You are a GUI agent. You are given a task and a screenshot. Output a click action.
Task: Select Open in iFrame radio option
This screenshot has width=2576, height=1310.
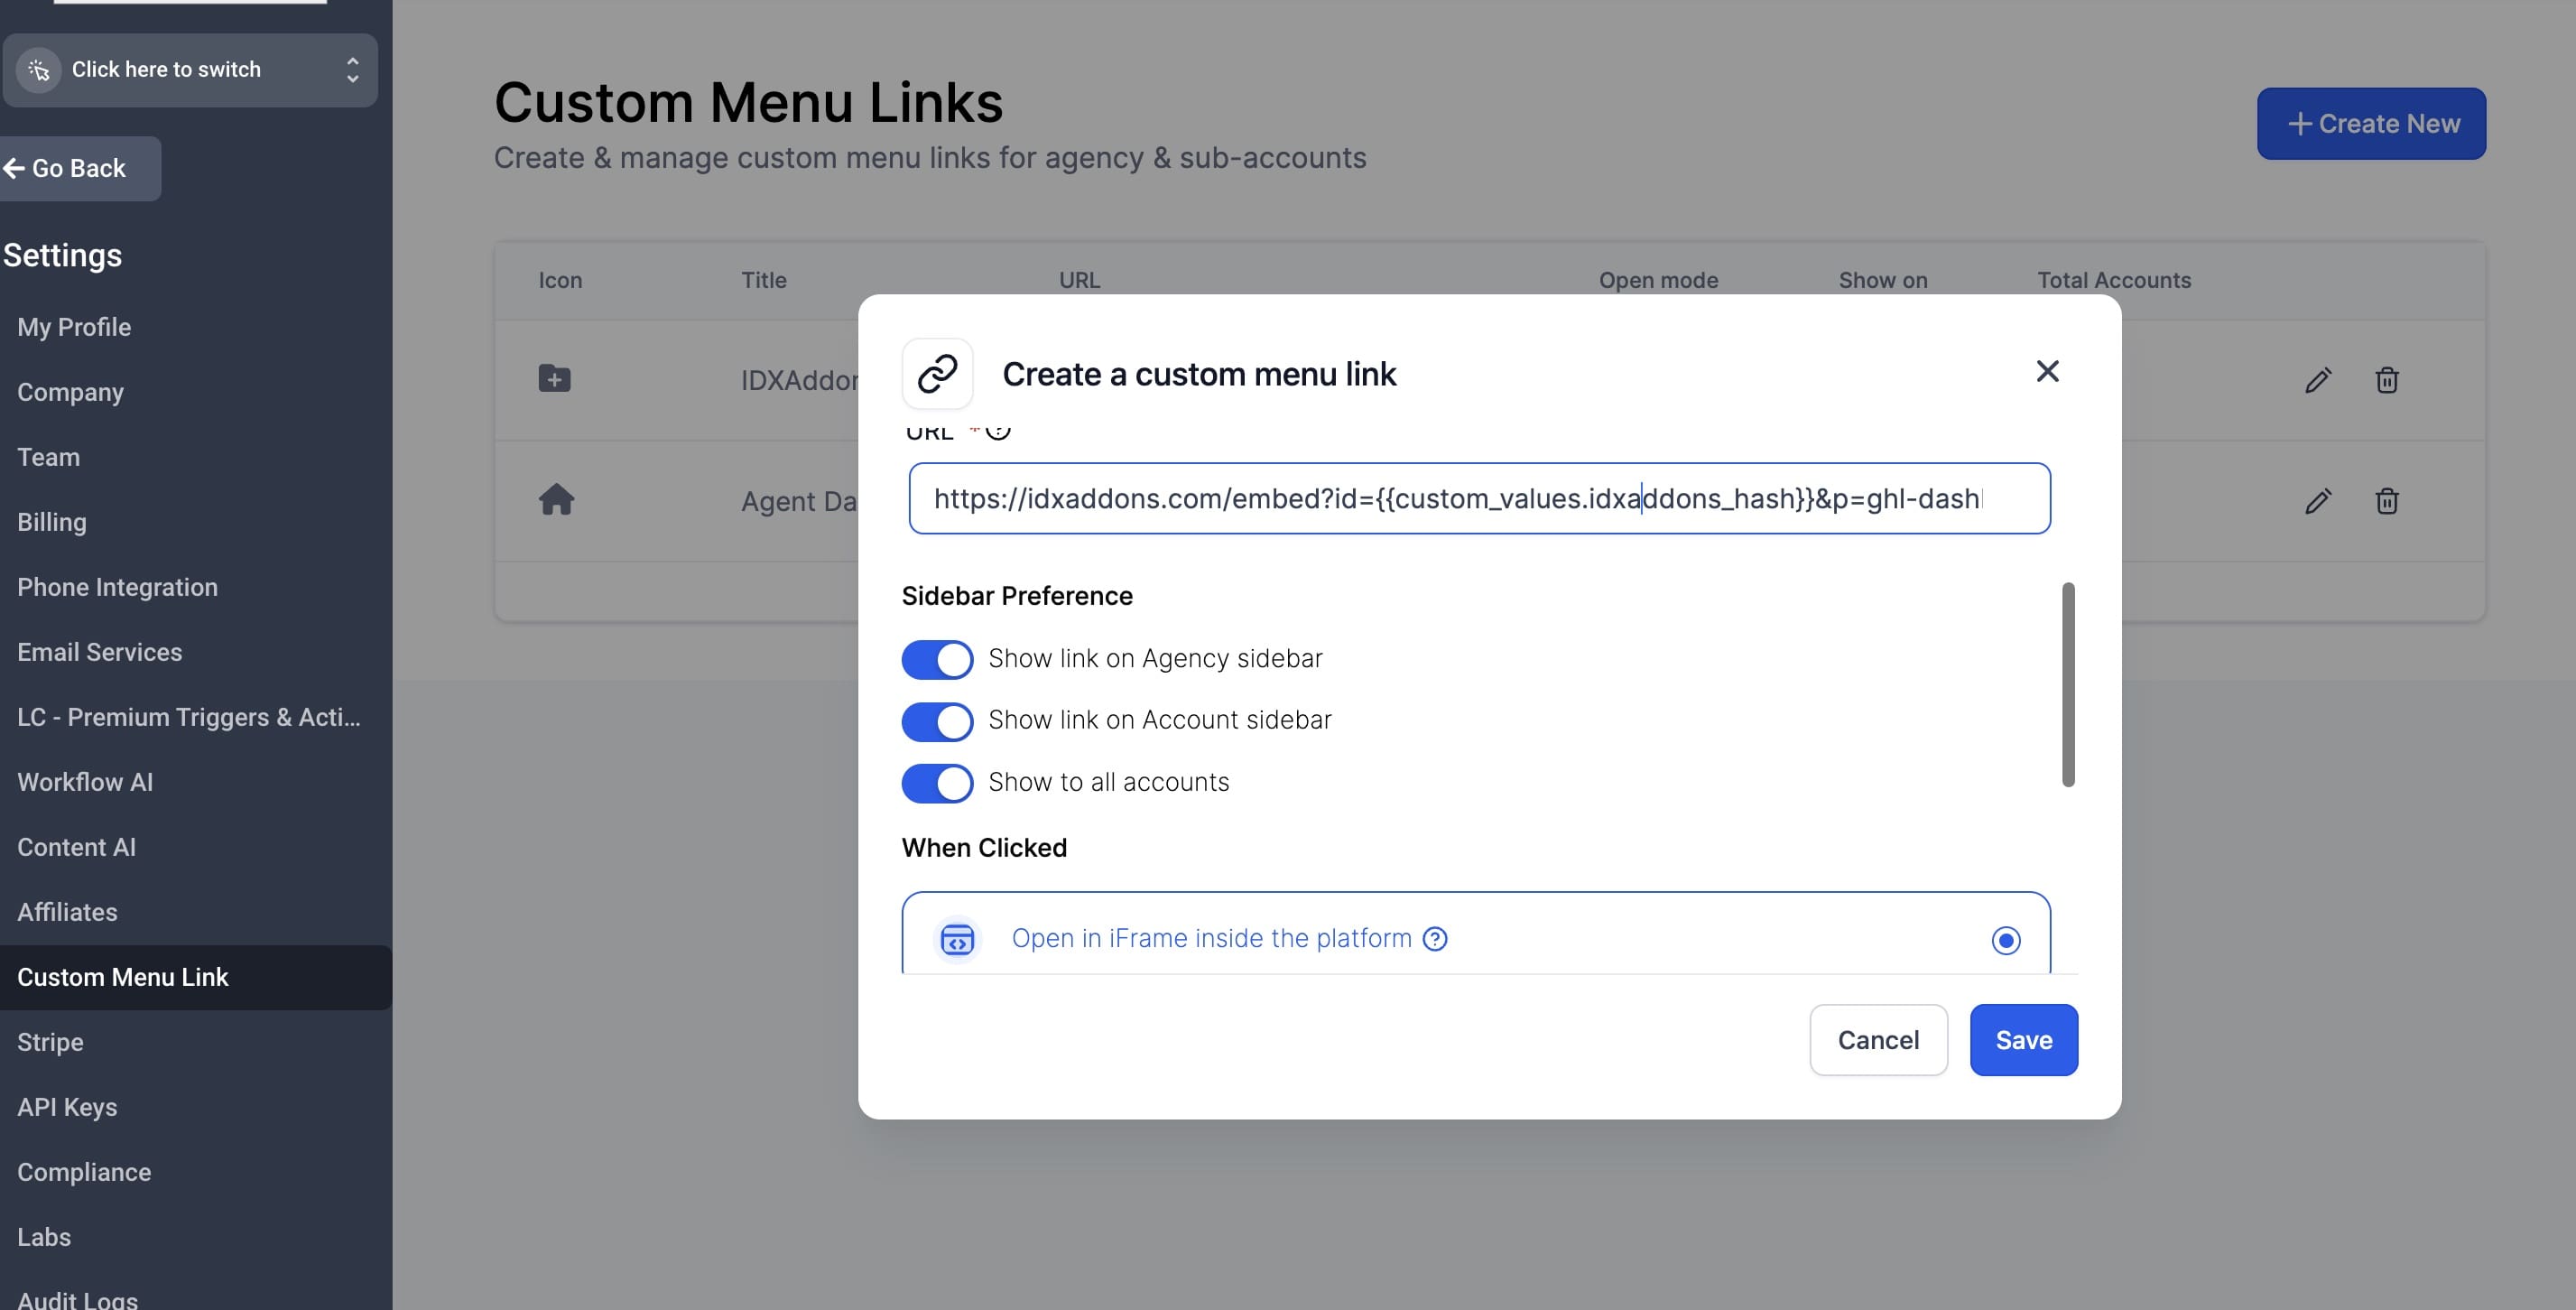2005,940
